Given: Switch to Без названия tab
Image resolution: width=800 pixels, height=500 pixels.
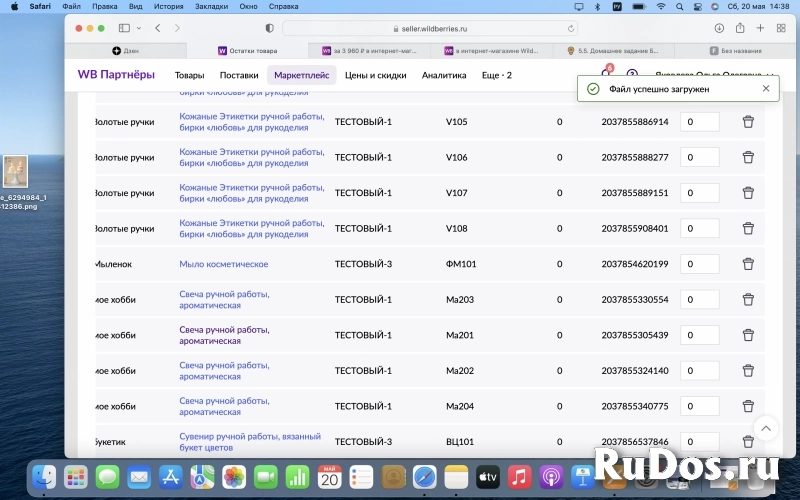Looking at the screenshot, I should [735, 51].
